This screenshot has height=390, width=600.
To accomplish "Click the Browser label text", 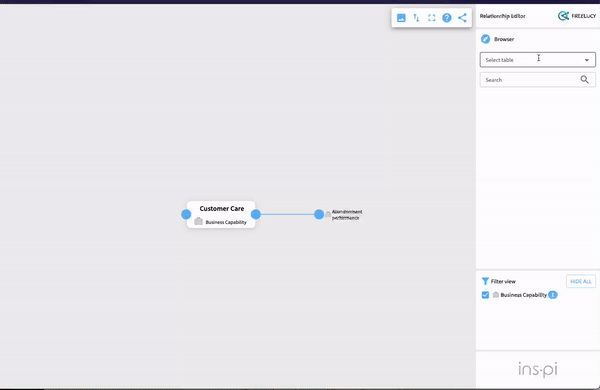I will [504, 39].
